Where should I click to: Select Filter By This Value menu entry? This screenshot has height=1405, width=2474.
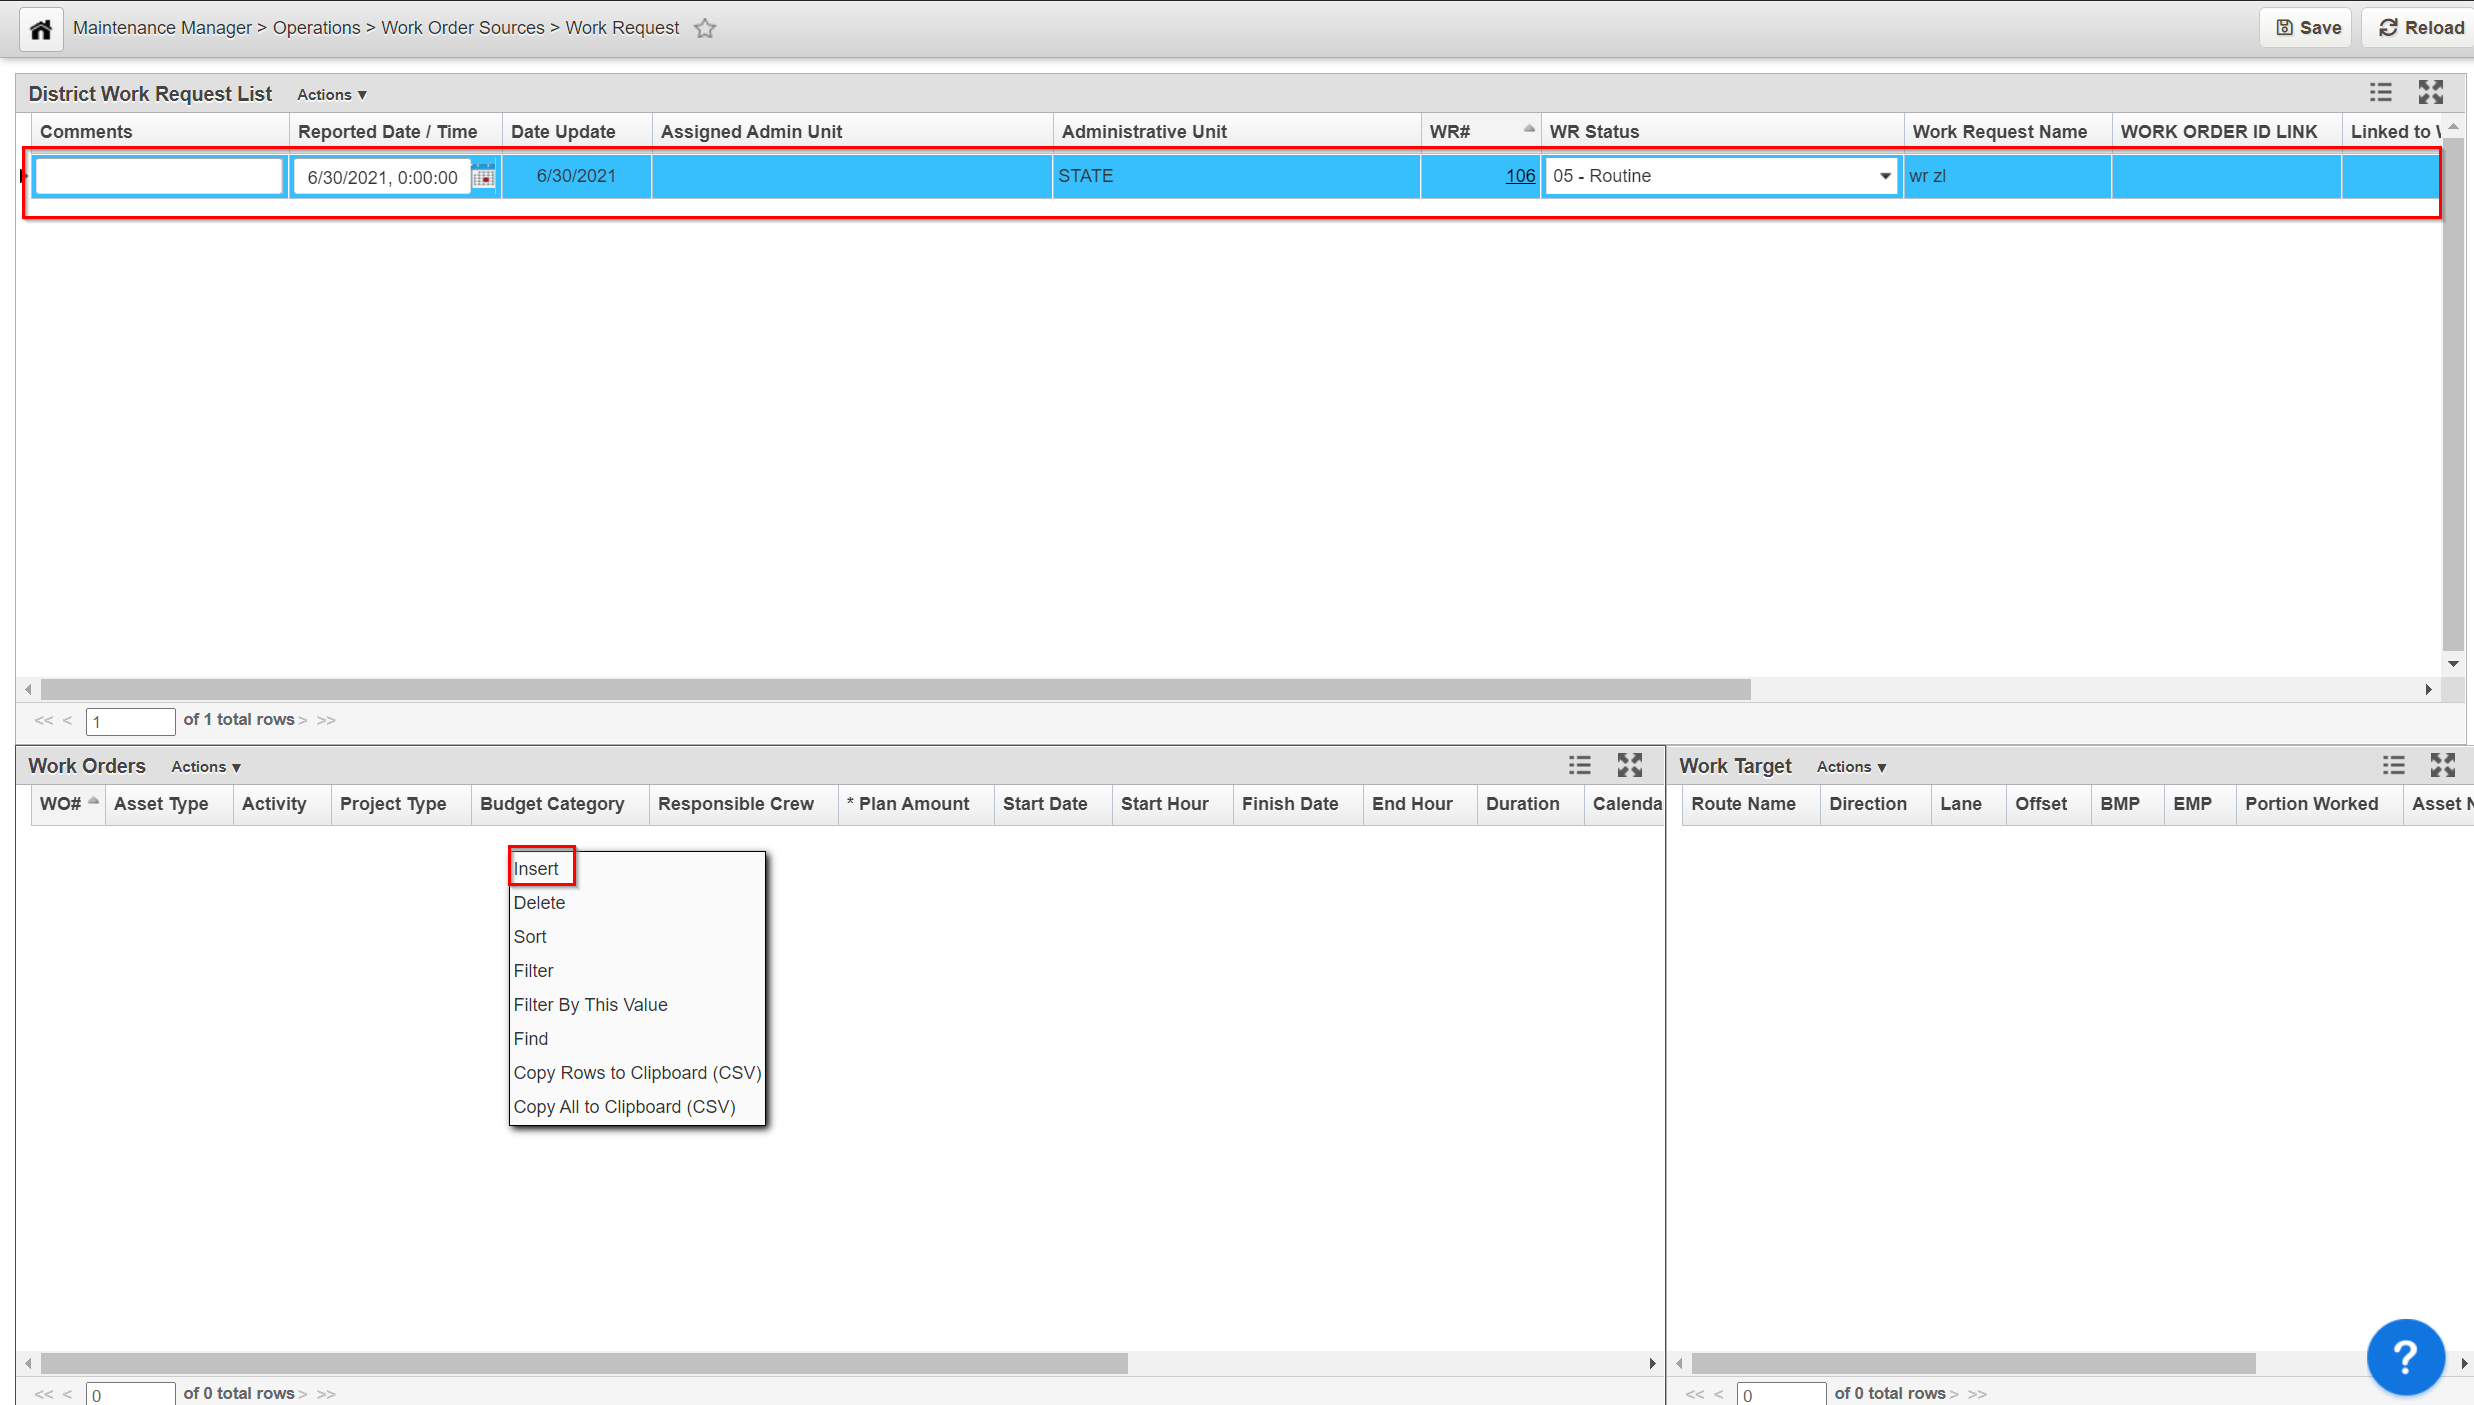(x=590, y=1004)
